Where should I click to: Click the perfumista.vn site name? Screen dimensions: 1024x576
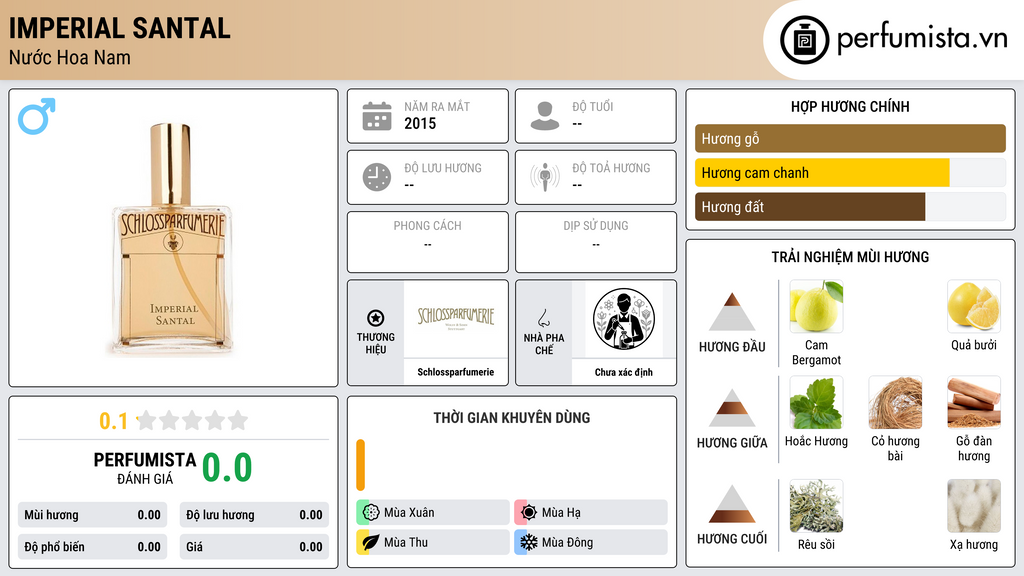pyautogui.click(x=922, y=38)
